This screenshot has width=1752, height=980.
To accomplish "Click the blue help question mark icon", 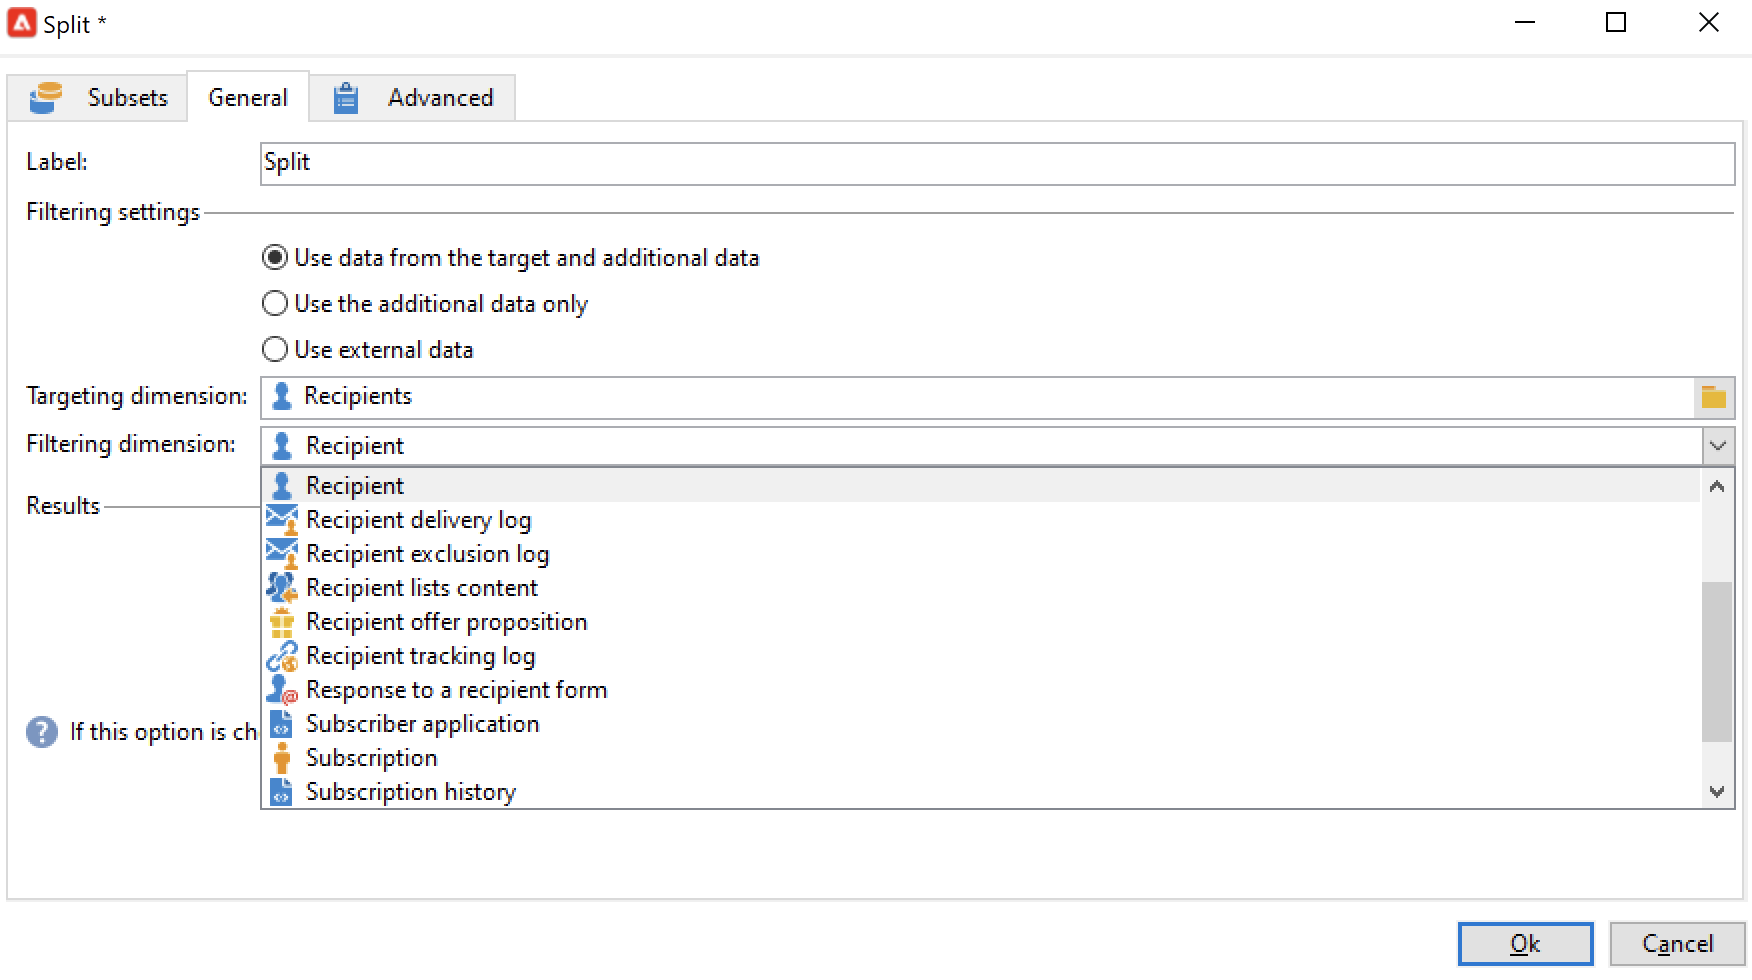I will pyautogui.click(x=42, y=732).
